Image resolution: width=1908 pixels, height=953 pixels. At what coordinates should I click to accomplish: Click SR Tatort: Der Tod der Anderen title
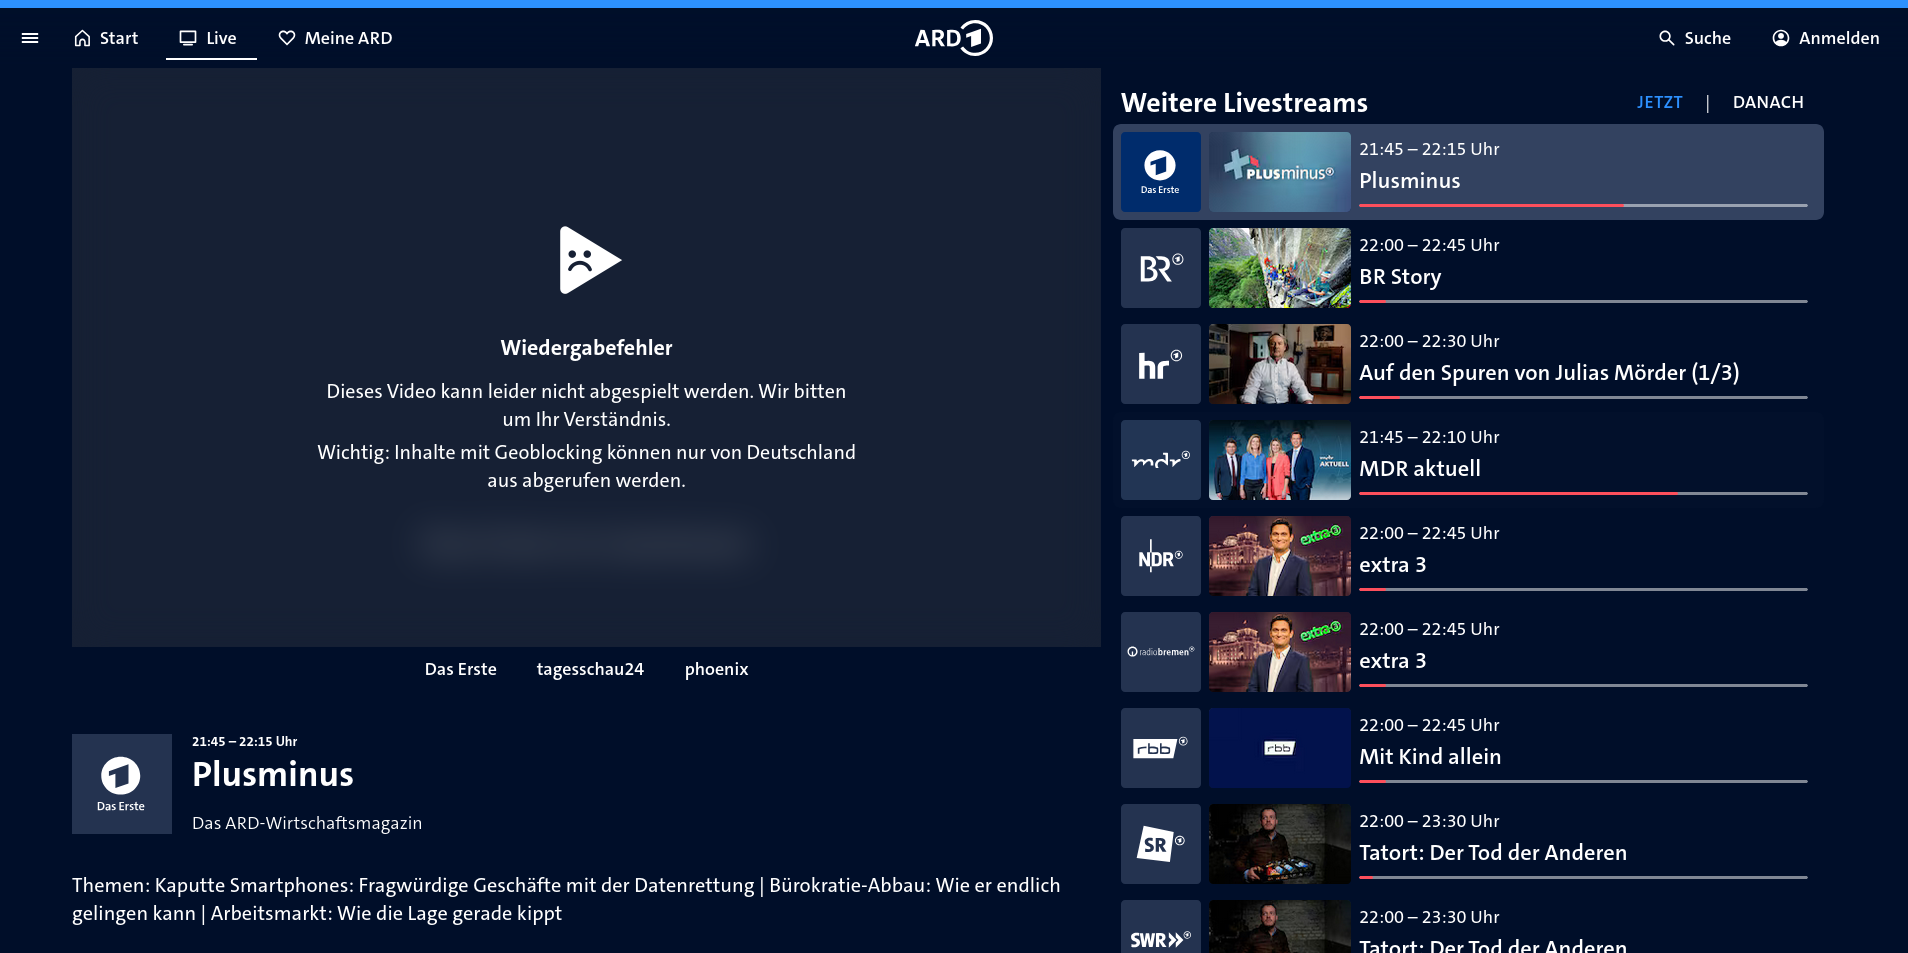tap(1493, 853)
